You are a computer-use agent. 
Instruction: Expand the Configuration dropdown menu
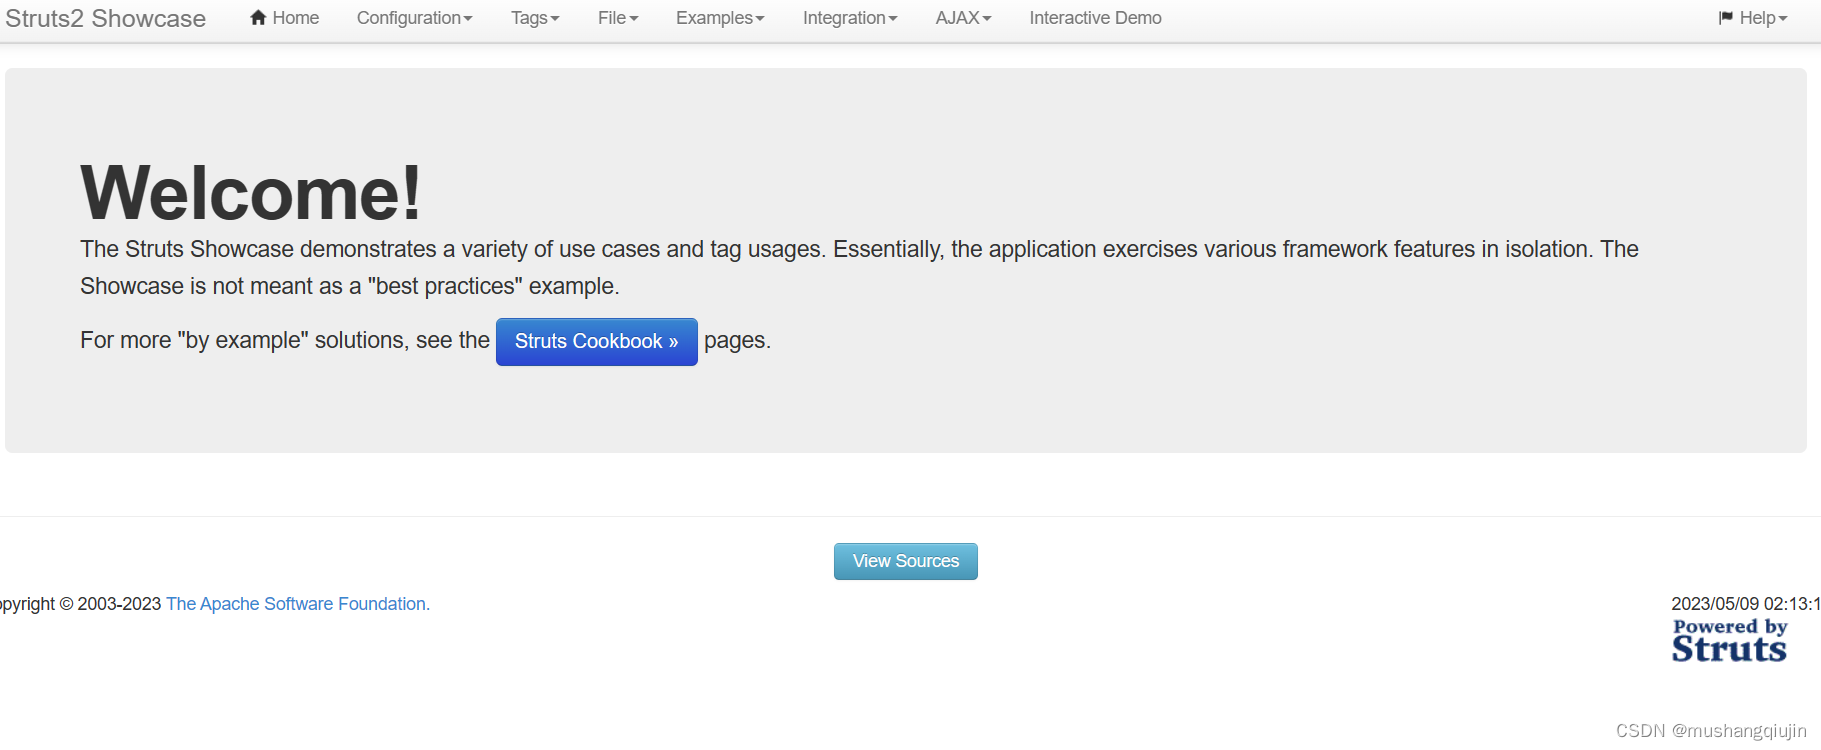(x=414, y=18)
